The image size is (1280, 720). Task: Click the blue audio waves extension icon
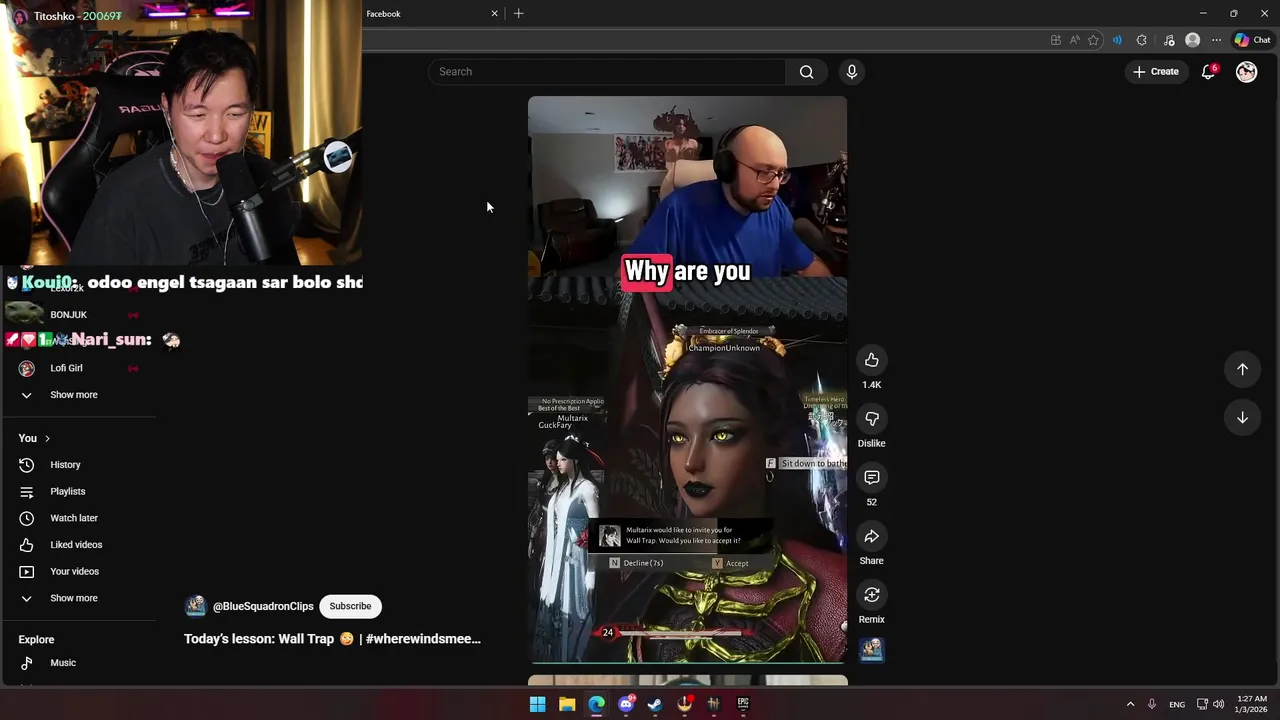click(1117, 40)
